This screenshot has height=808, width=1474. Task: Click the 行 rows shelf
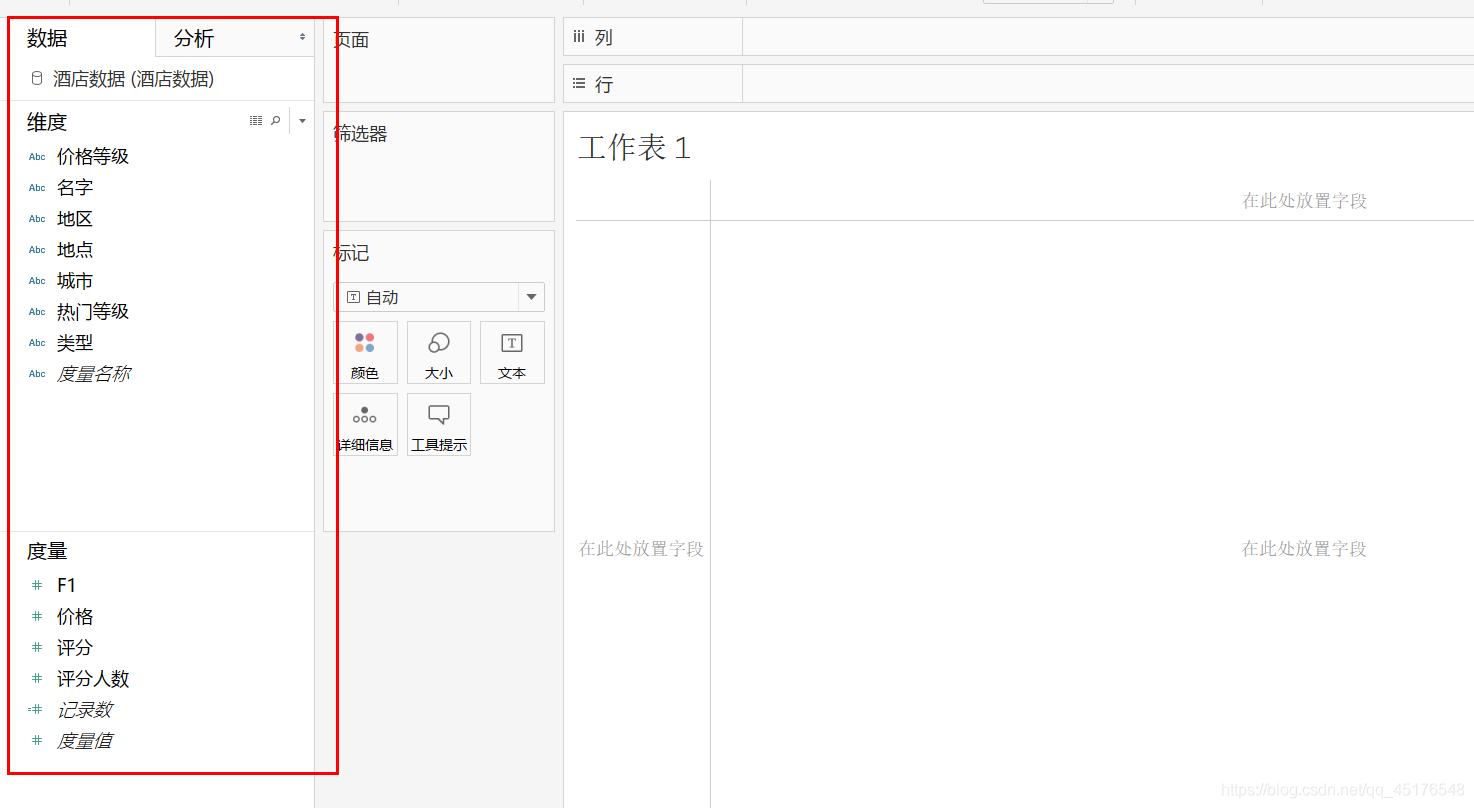tap(1018, 84)
